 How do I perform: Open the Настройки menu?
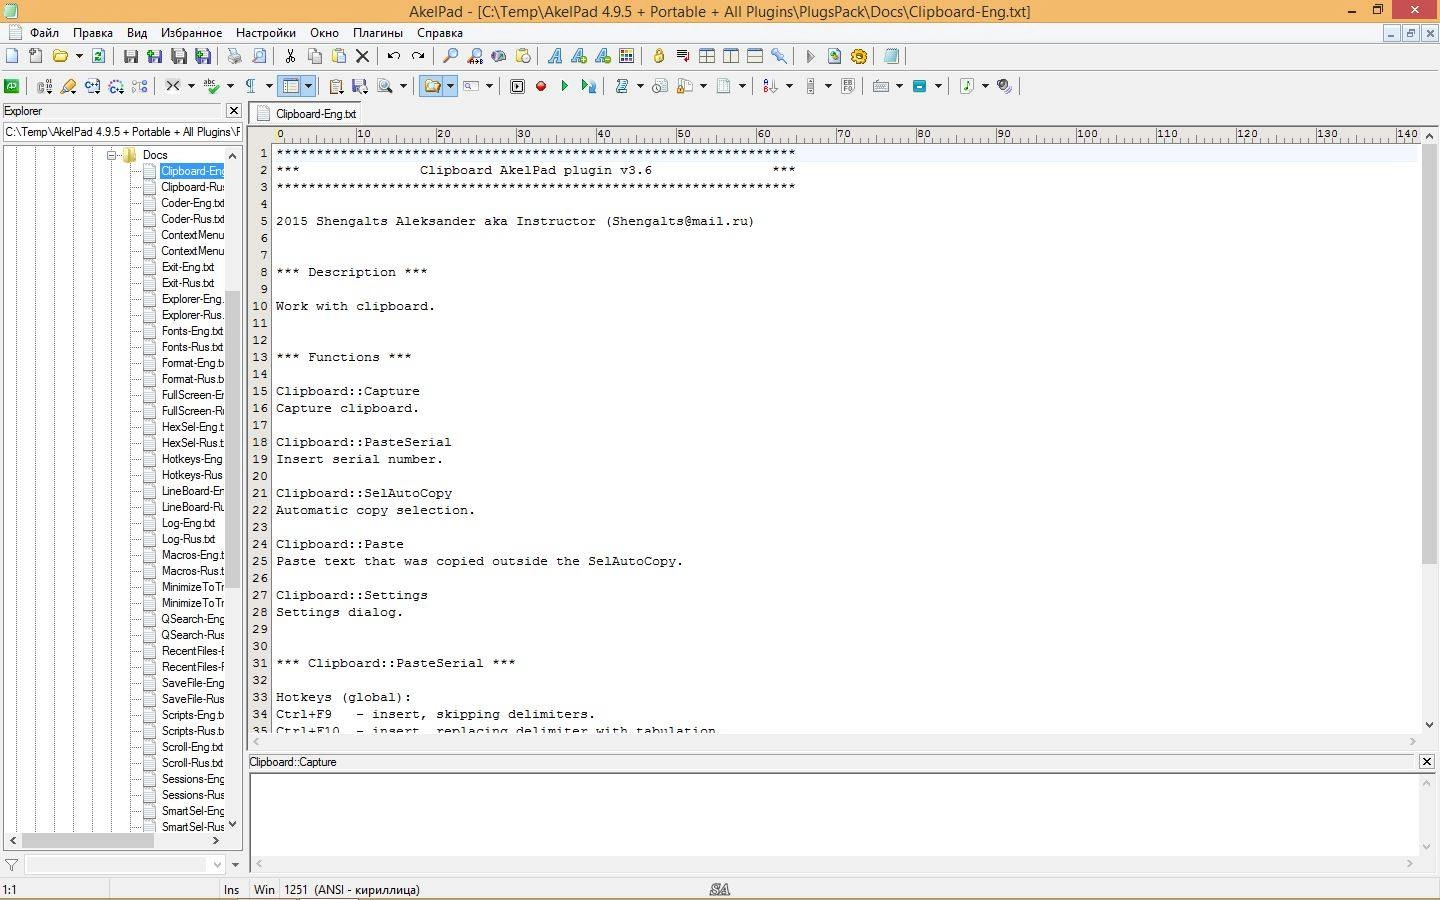(x=266, y=33)
